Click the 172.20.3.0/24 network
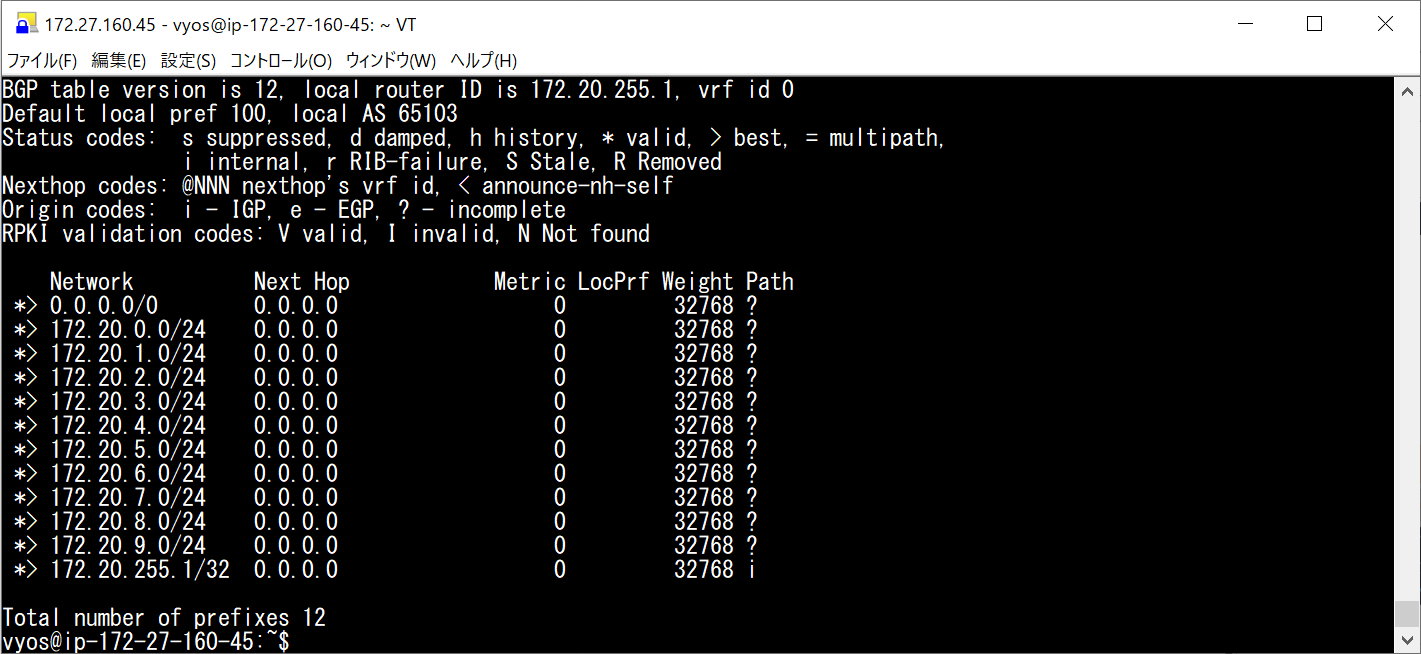 128,402
